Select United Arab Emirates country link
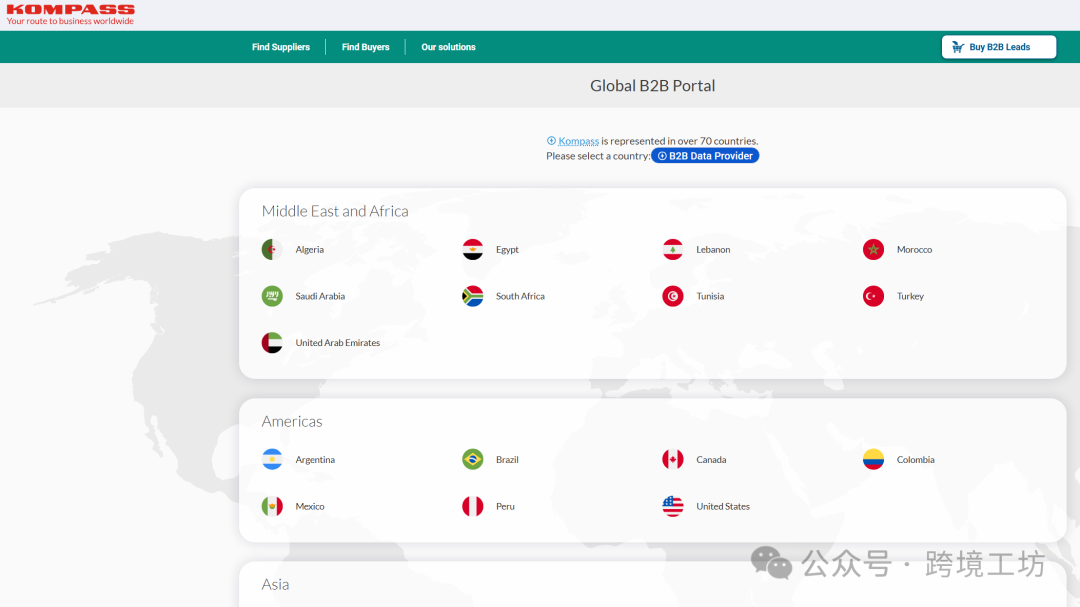 point(337,343)
